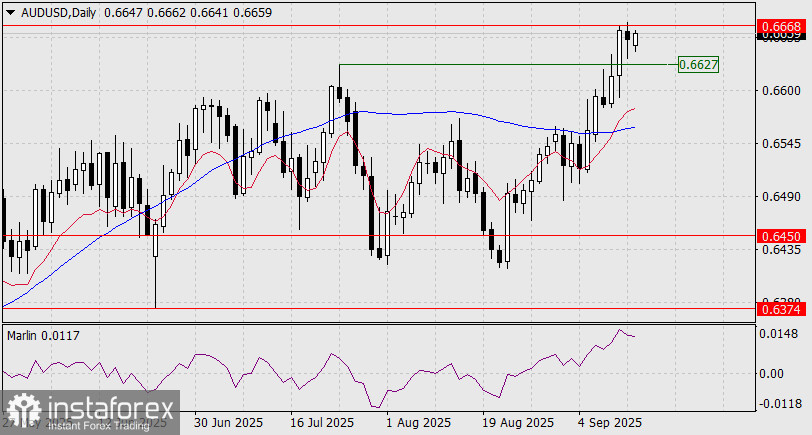This screenshot has height=435, width=812.
Task: Click the 1 Aug 2025 date label
Action: coord(419,423)
